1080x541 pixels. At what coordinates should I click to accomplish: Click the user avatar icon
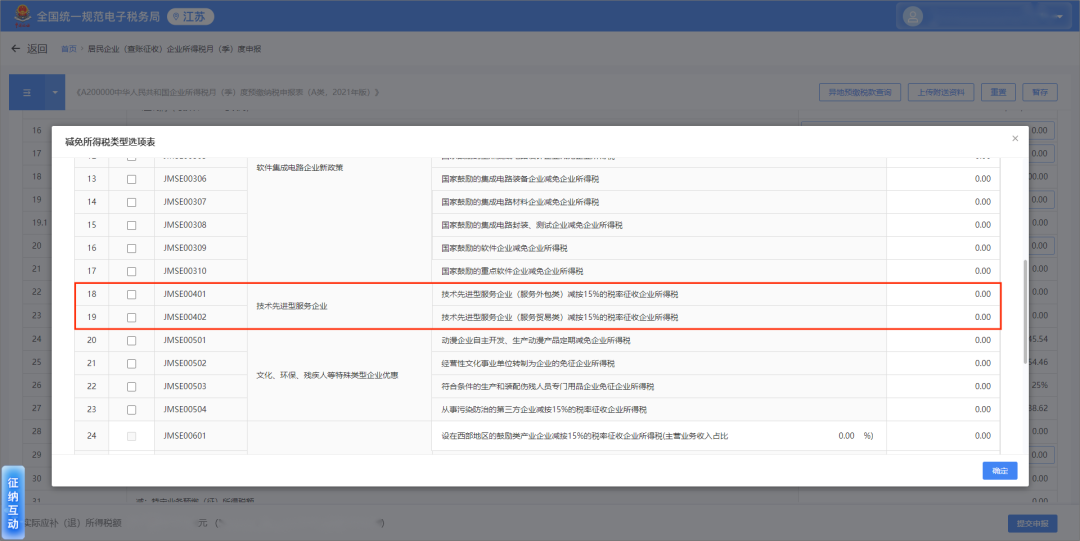point(915,16)
